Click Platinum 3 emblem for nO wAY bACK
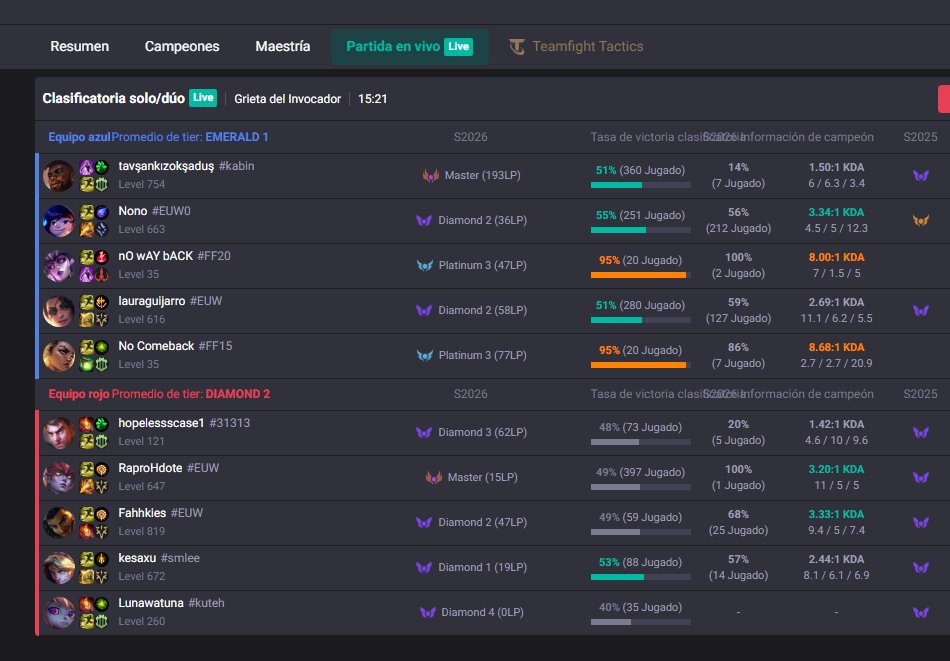950x661 pixels. point(425,265)
